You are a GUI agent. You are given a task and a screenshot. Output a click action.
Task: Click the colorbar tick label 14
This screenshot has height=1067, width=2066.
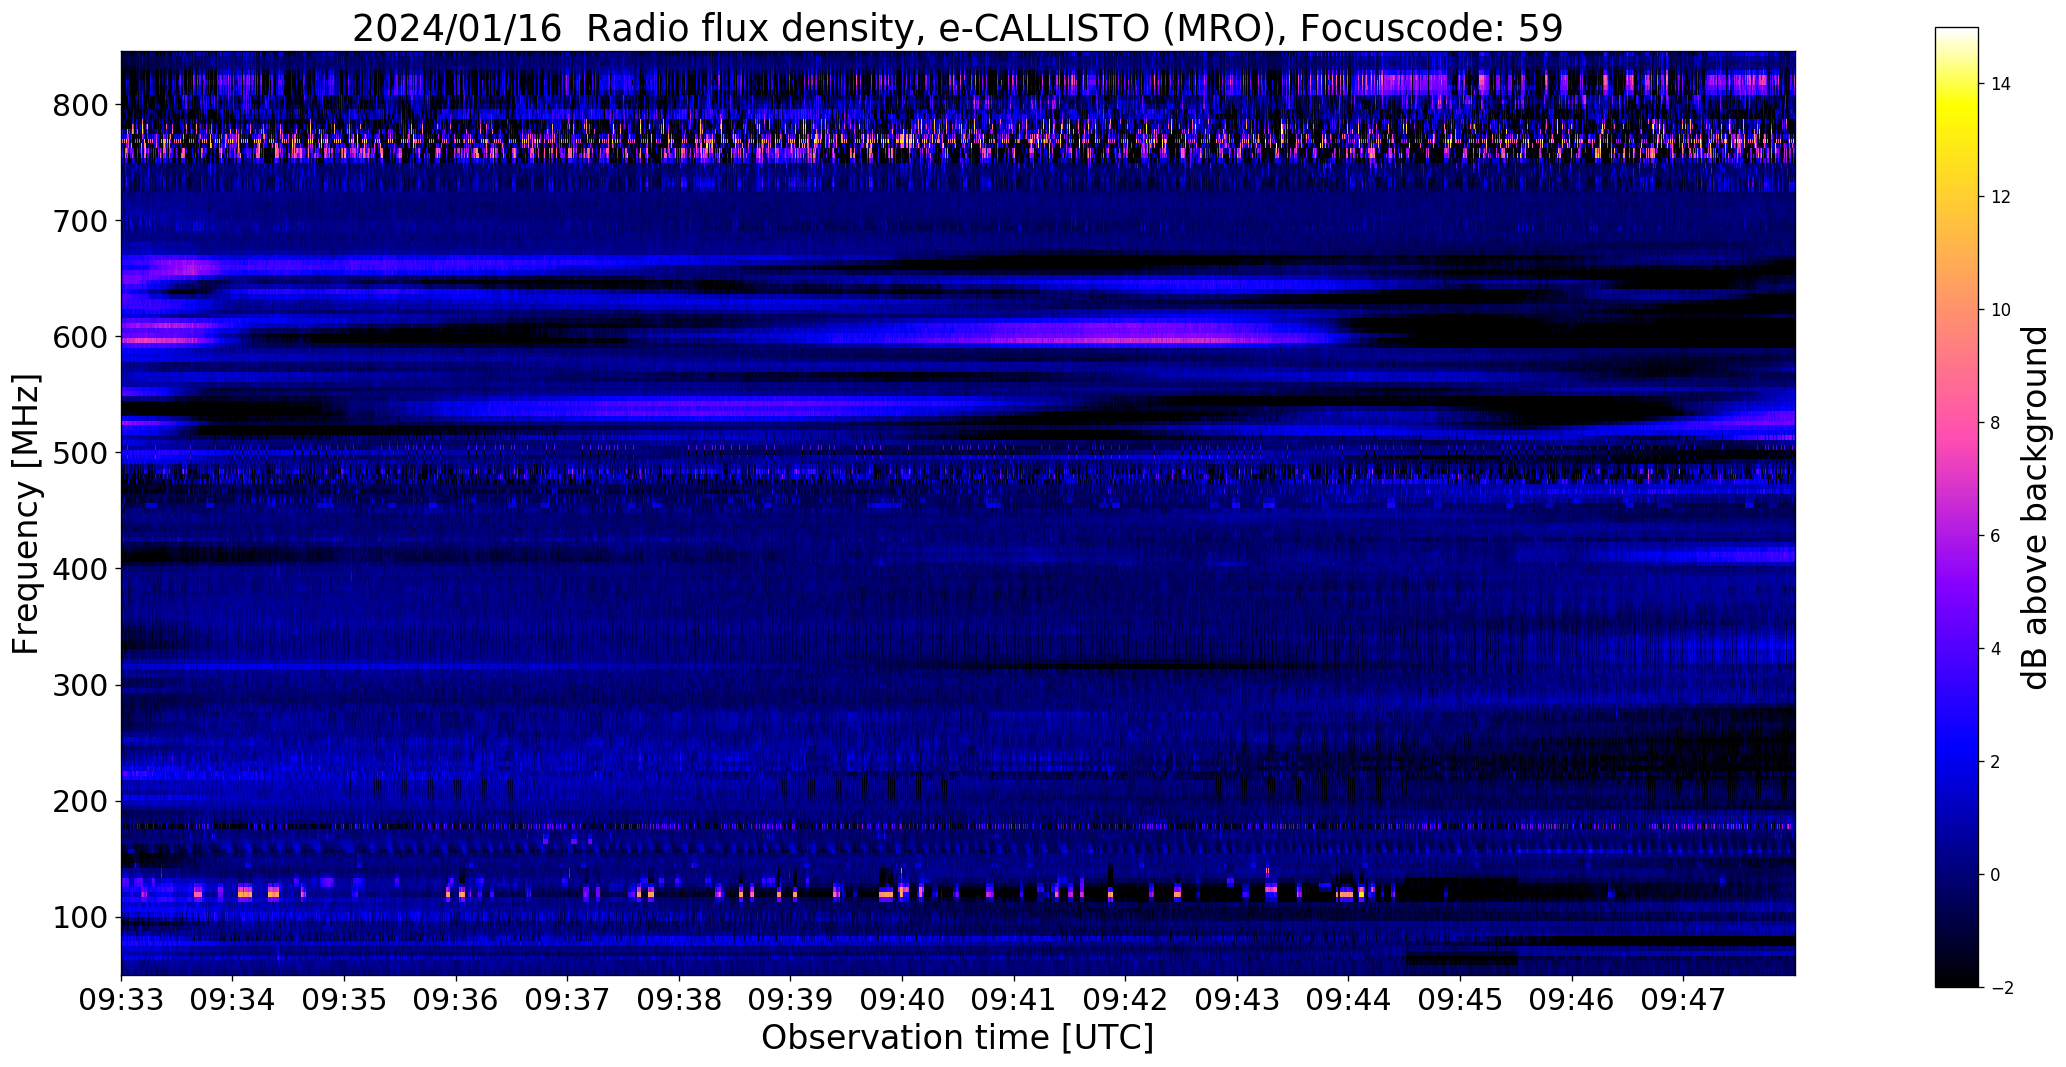pos(2001,84)
